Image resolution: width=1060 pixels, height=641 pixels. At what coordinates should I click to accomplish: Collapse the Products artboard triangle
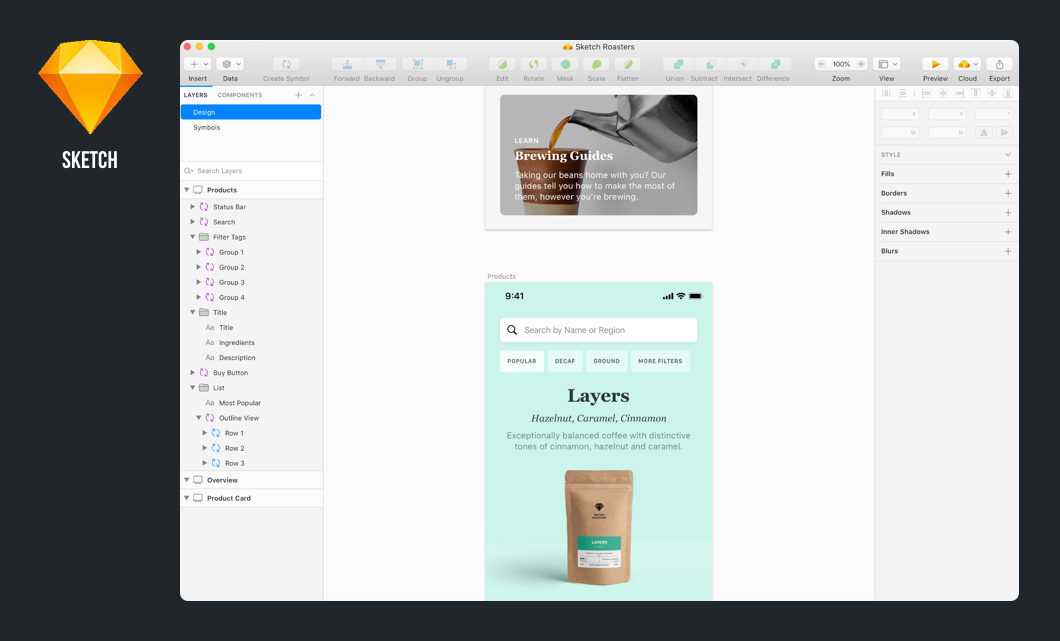(187, 190)
